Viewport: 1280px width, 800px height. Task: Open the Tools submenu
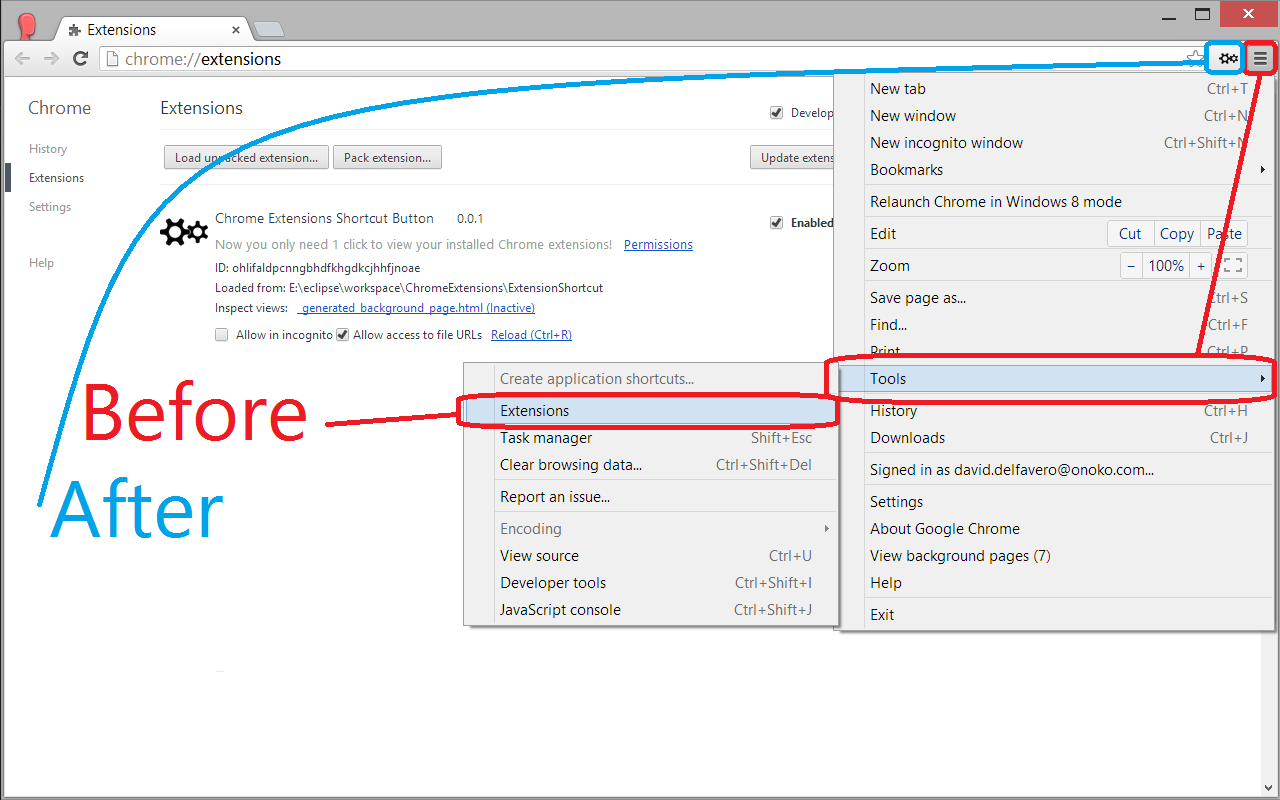(1055, 379)
